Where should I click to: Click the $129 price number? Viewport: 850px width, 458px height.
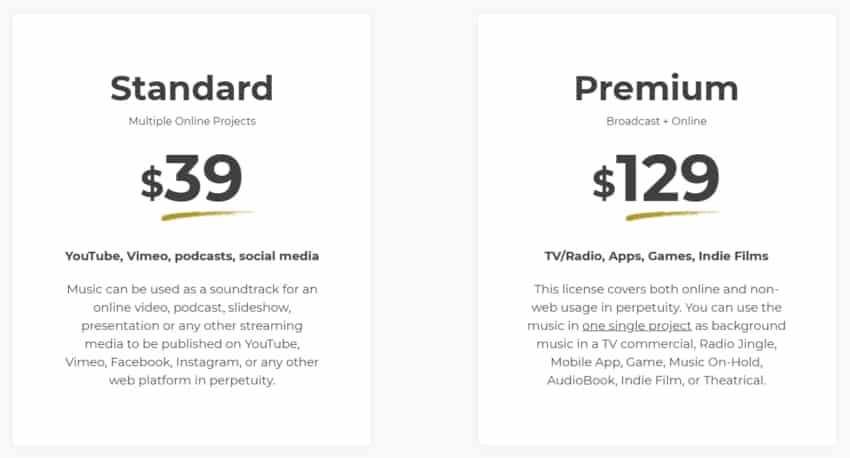pos(668,180)
